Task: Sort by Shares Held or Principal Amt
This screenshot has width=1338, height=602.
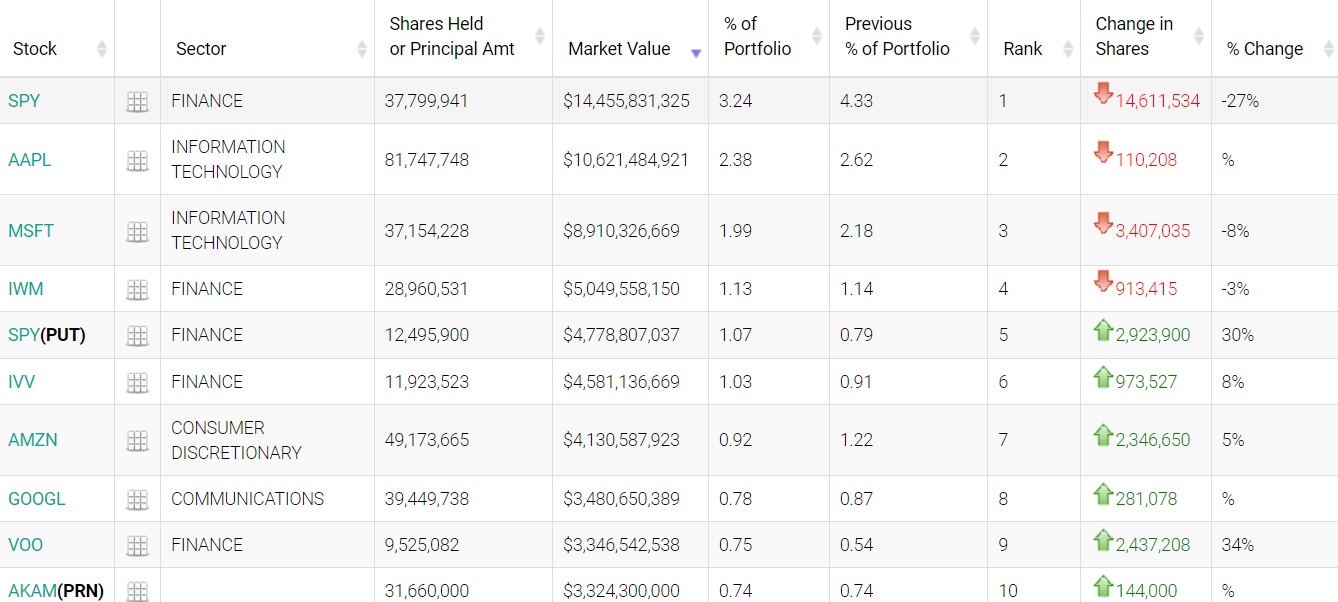Action: coord(452,37)
